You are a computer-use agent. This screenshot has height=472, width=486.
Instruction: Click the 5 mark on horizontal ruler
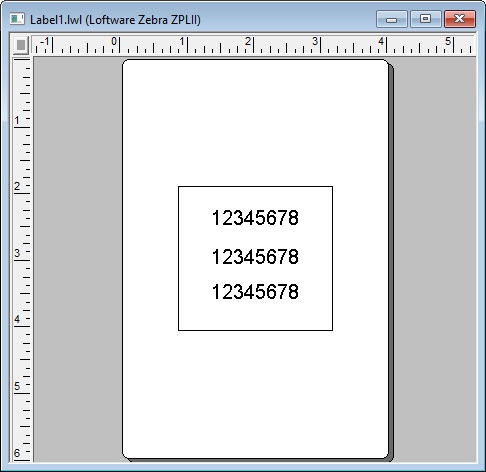tap(448, 42)
